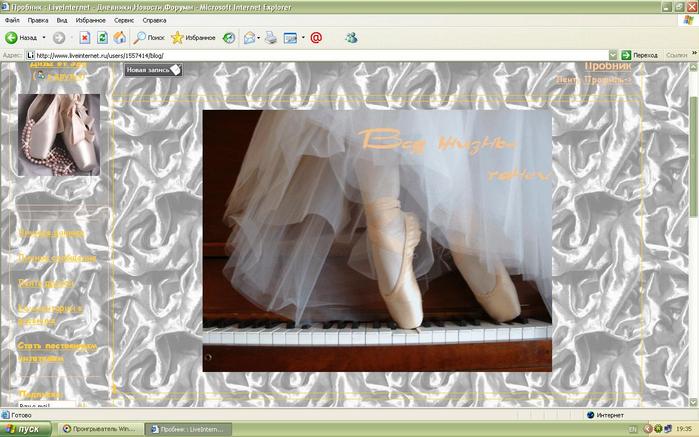
Task: Open the Вид menu
Action: [x=62, y=21]
